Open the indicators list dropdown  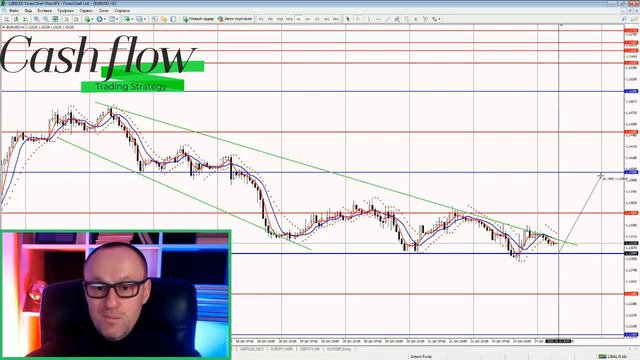coord(89,19)
